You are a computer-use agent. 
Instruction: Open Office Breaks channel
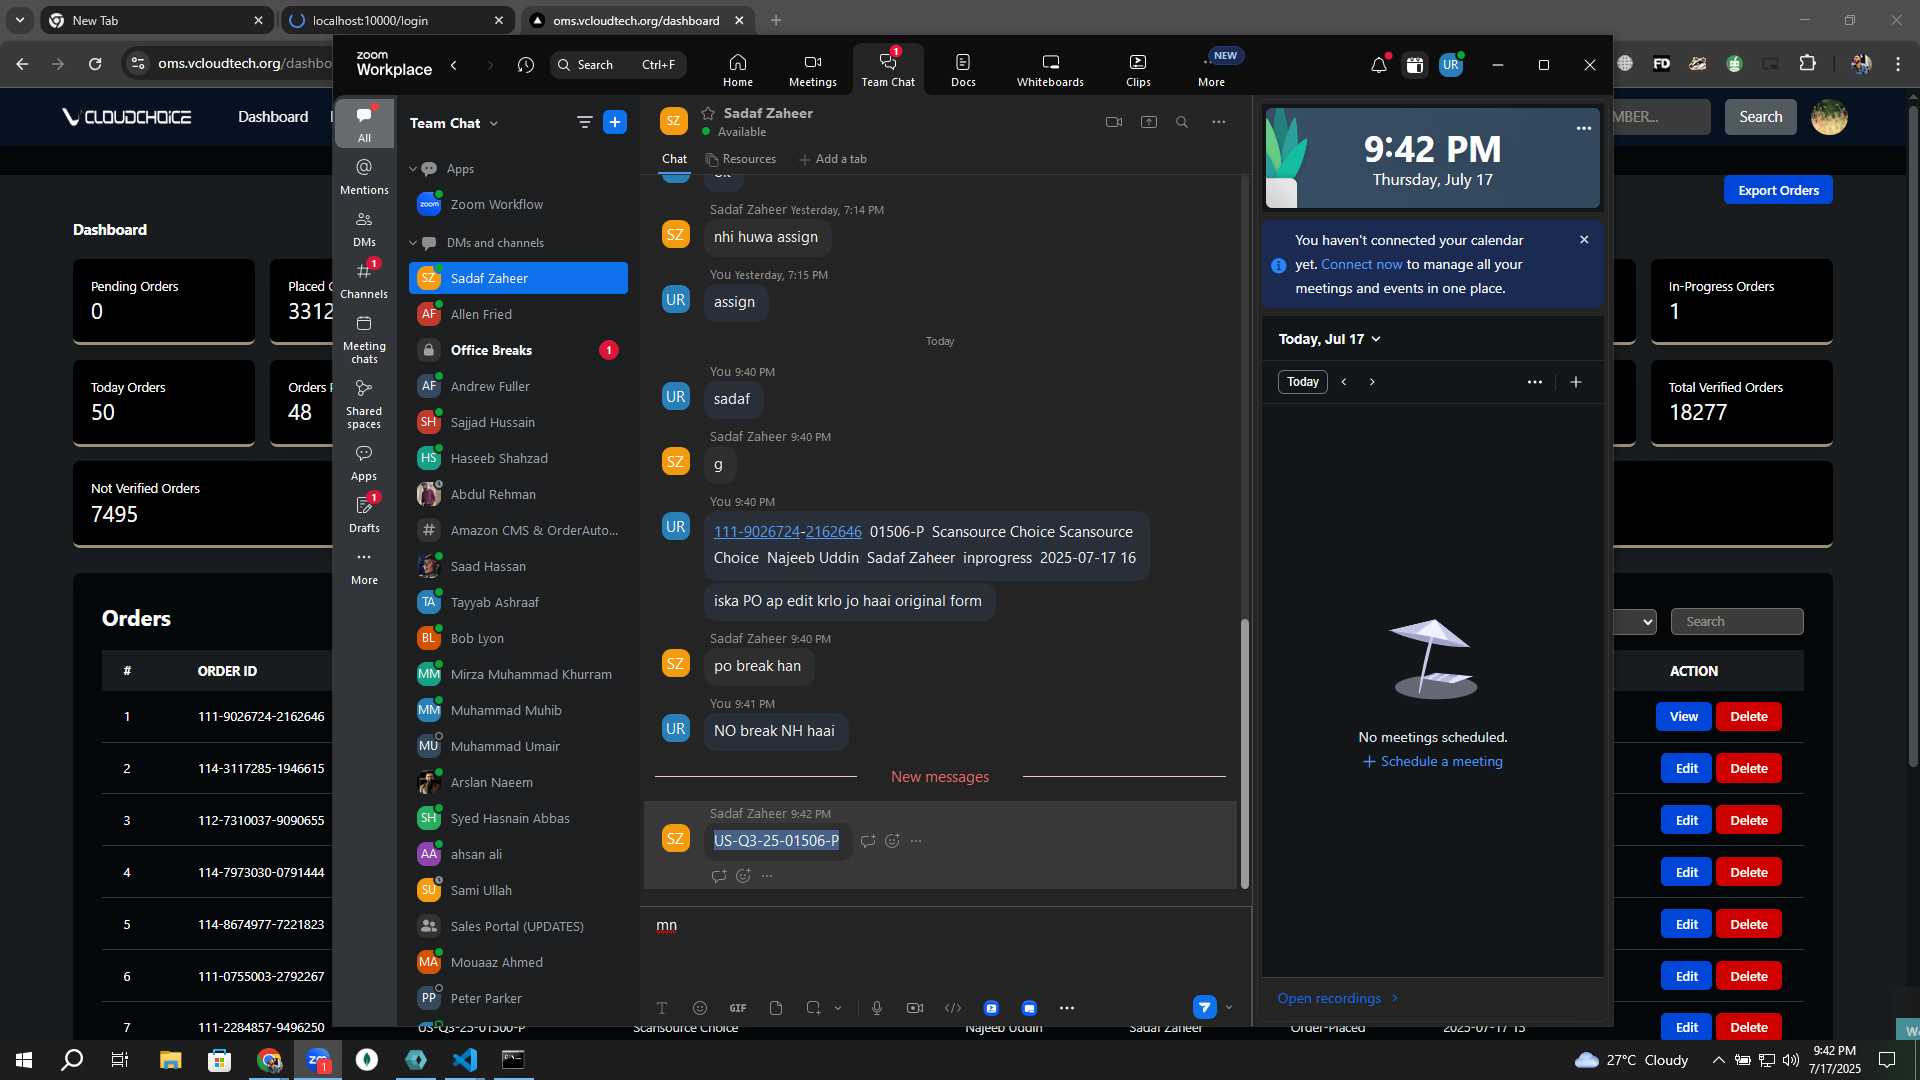[x=518, y=350]
